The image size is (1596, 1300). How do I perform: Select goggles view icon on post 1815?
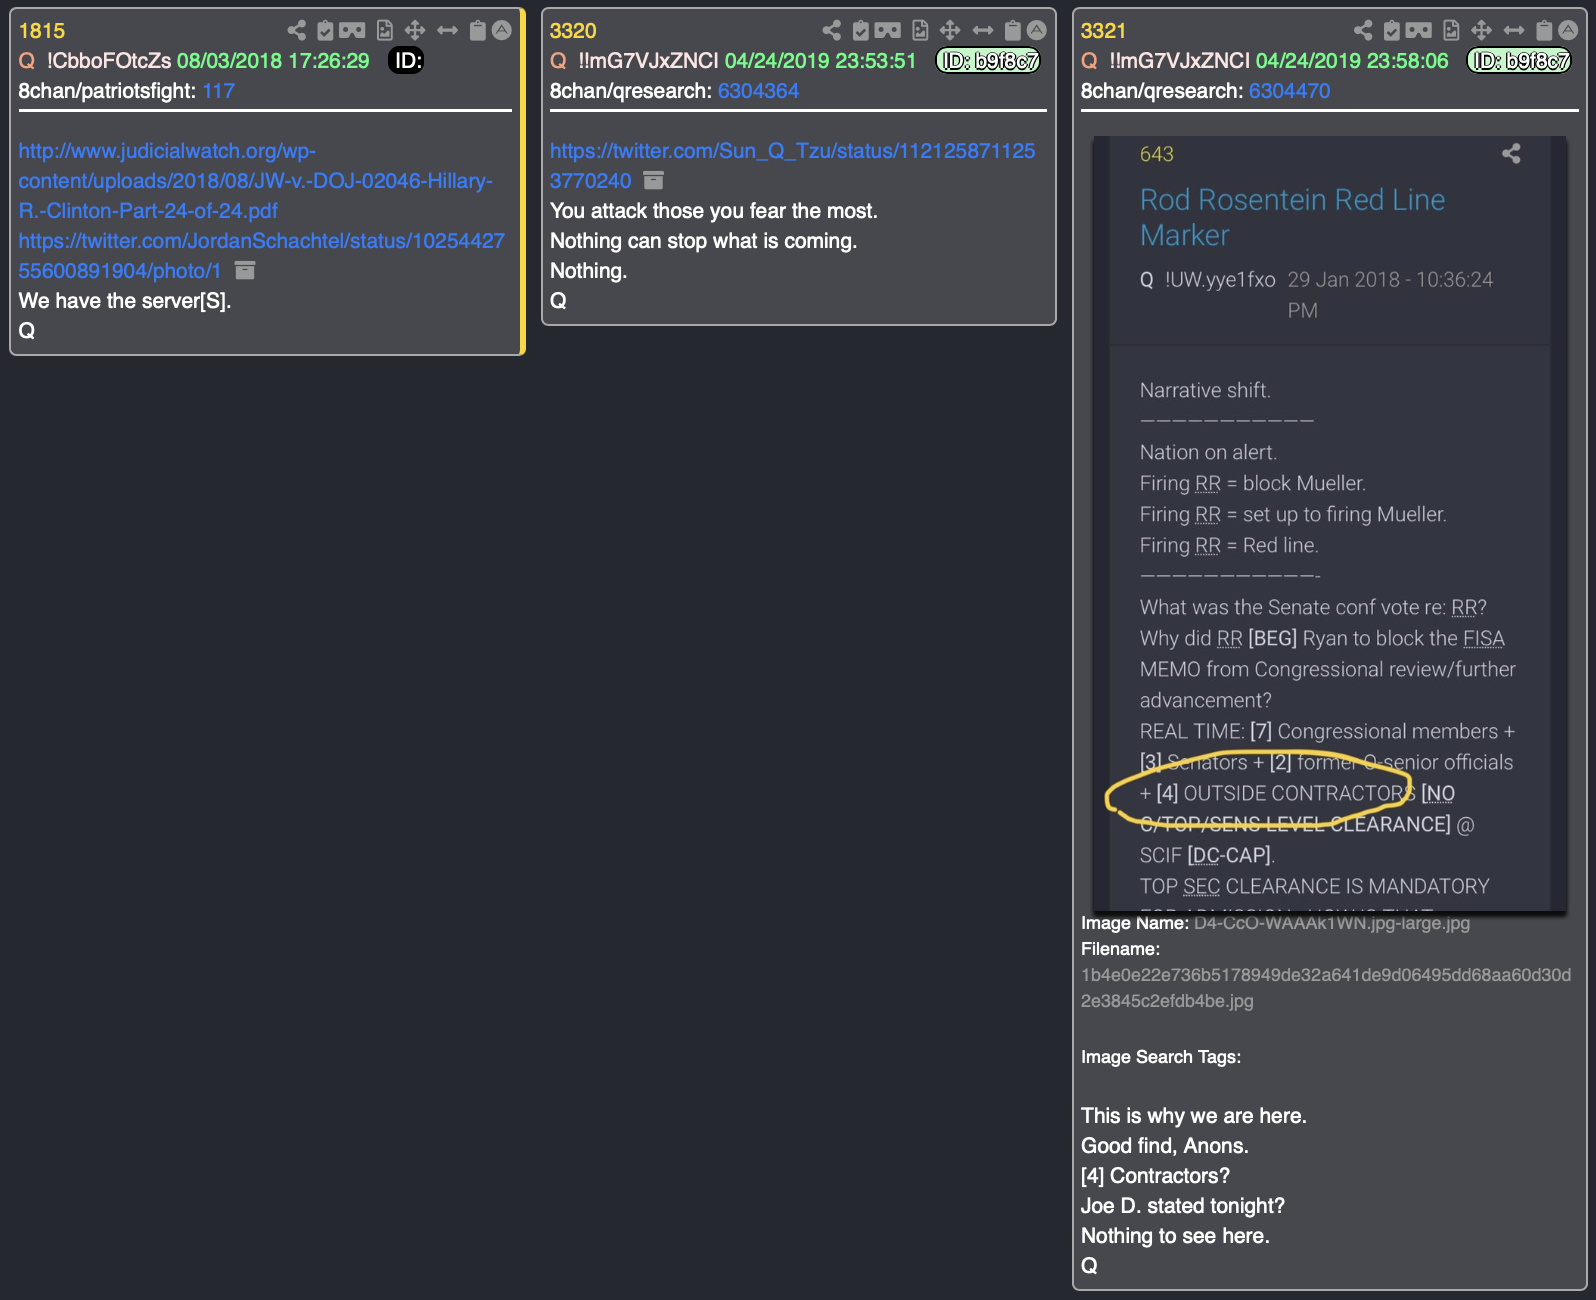(352, 31)
